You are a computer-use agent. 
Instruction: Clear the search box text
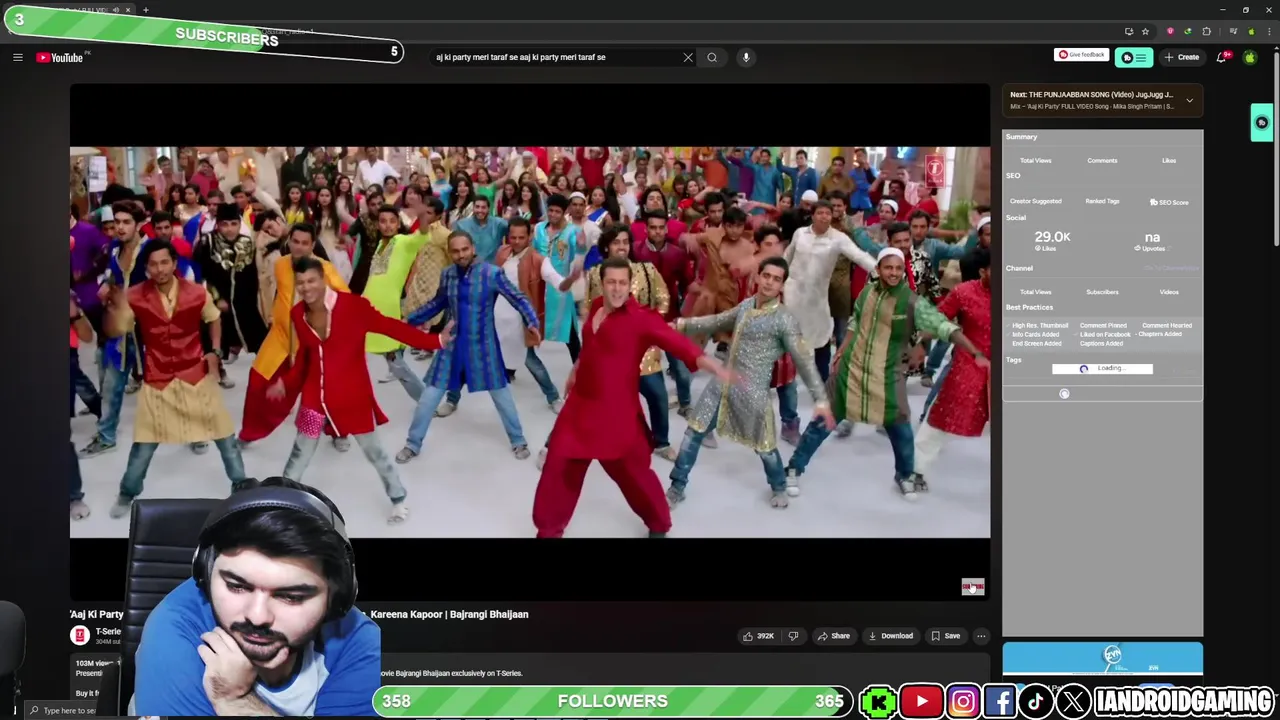coord(688,57)
